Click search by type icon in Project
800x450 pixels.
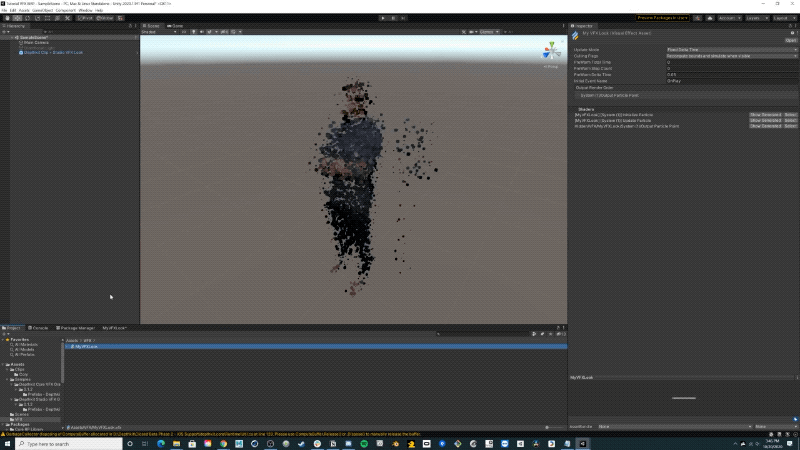click(x=534, y=334)
